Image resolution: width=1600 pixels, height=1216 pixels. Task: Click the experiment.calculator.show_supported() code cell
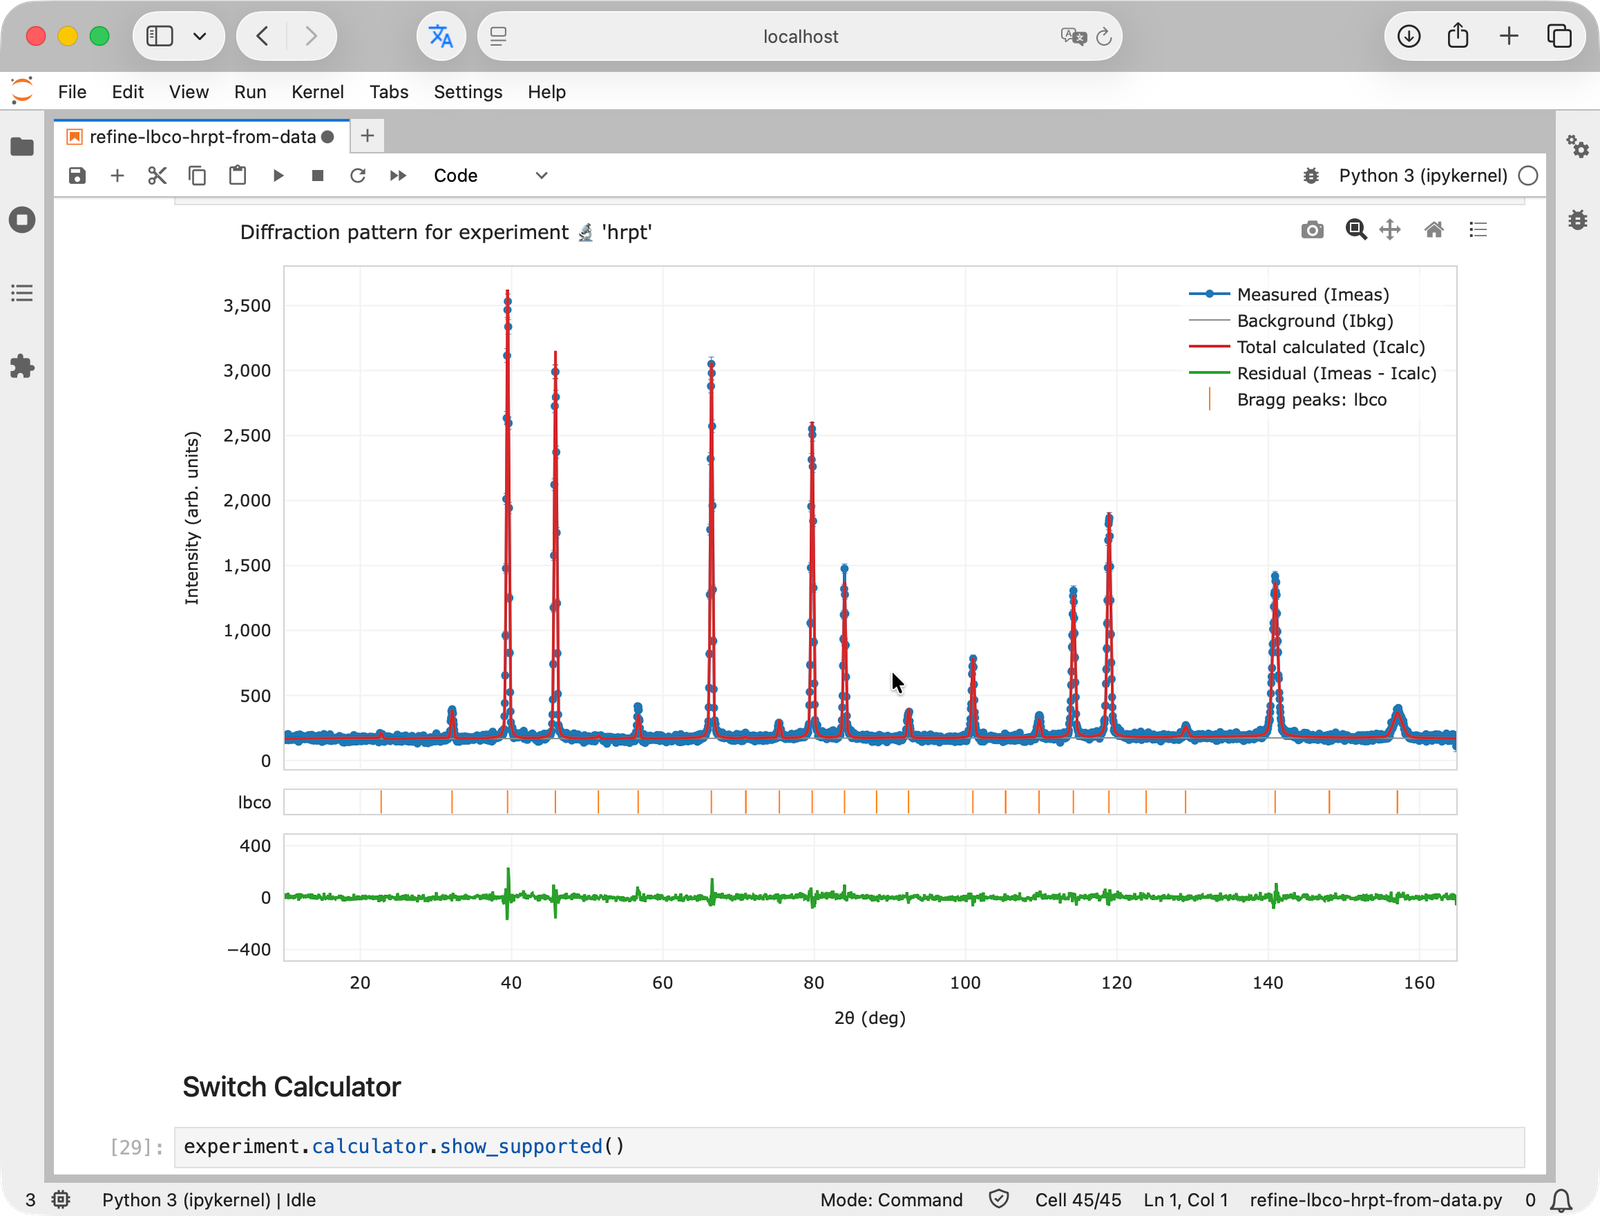coord(849,1147)
